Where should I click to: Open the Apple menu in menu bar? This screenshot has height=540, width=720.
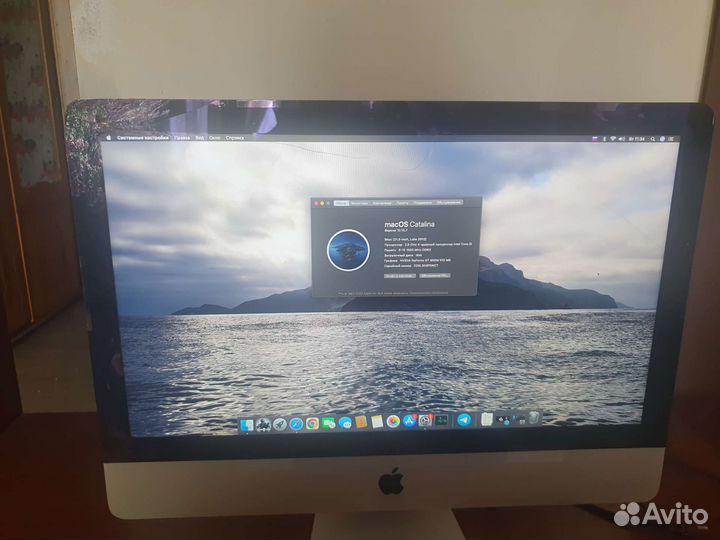[109, 137]
